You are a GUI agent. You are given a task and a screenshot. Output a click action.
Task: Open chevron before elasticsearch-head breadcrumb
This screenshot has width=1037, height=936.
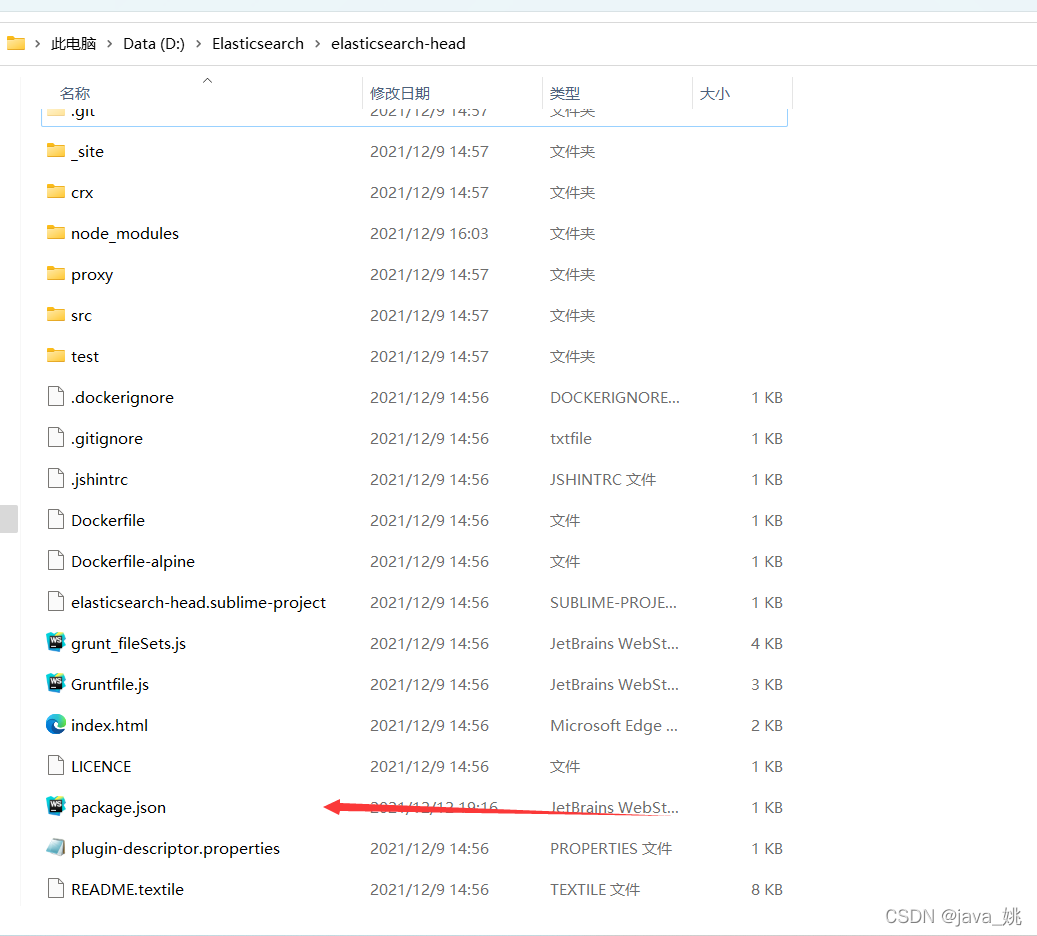coord(318,44)
